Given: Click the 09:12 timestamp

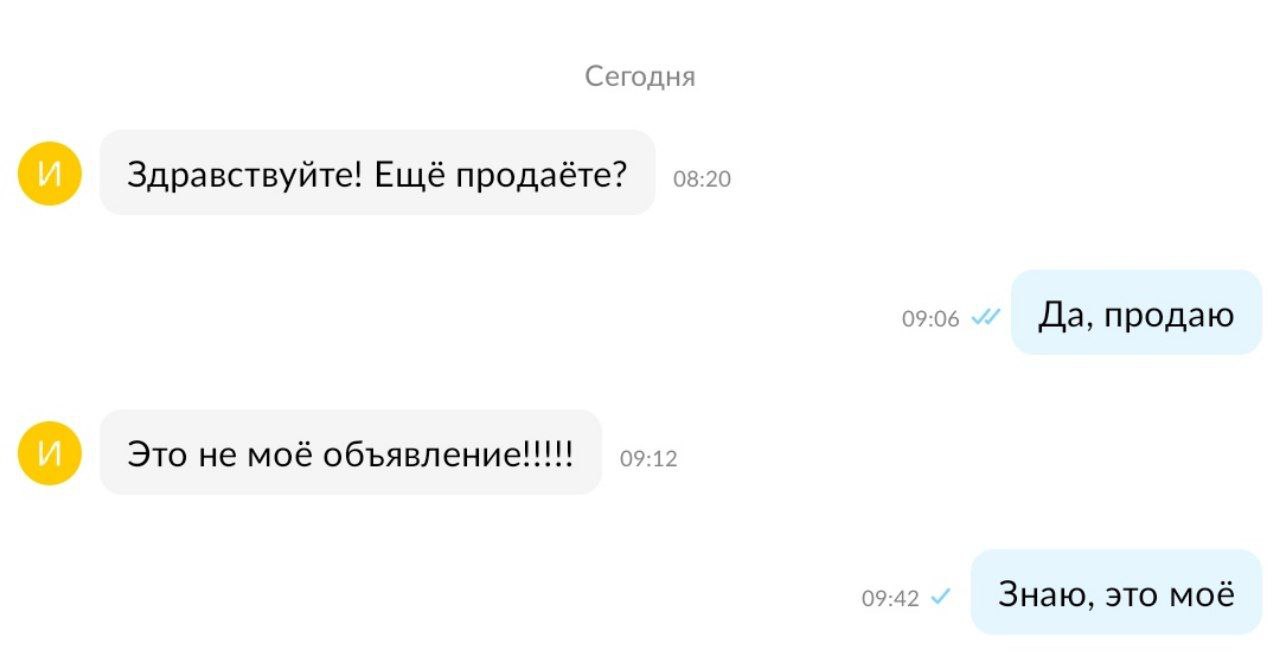Looking at the screenshot, I should (649, 459).
